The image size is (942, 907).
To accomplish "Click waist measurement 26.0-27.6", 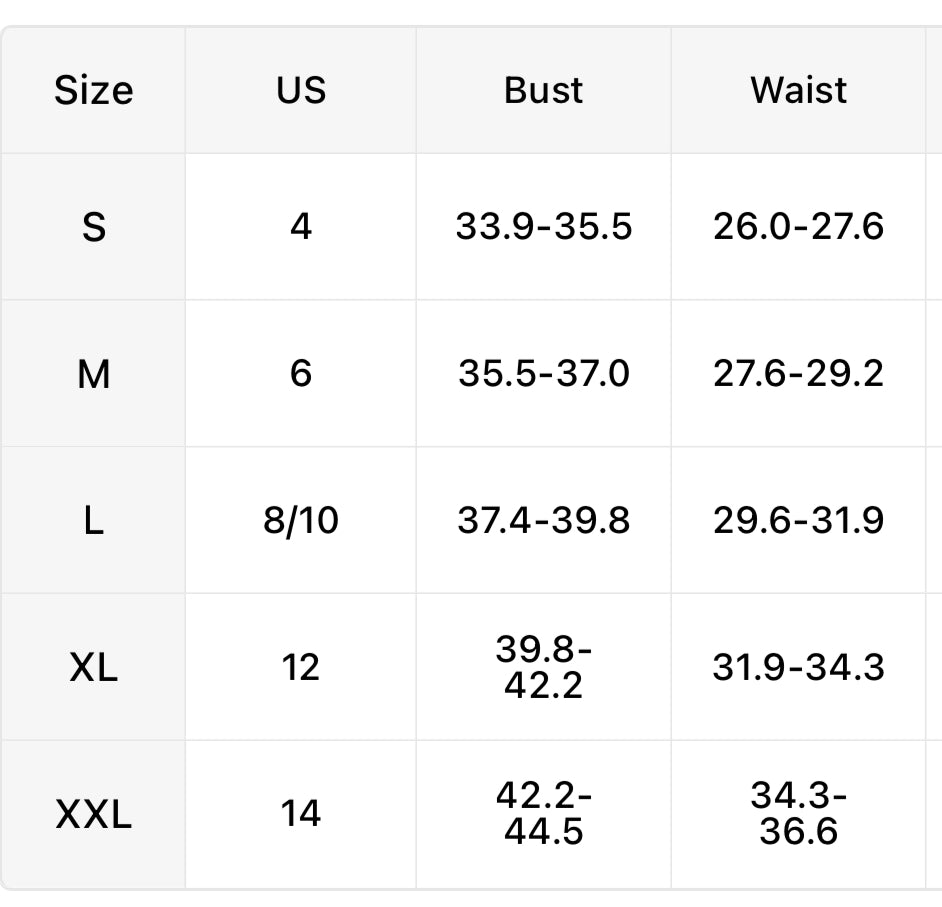I will point(798,227).
